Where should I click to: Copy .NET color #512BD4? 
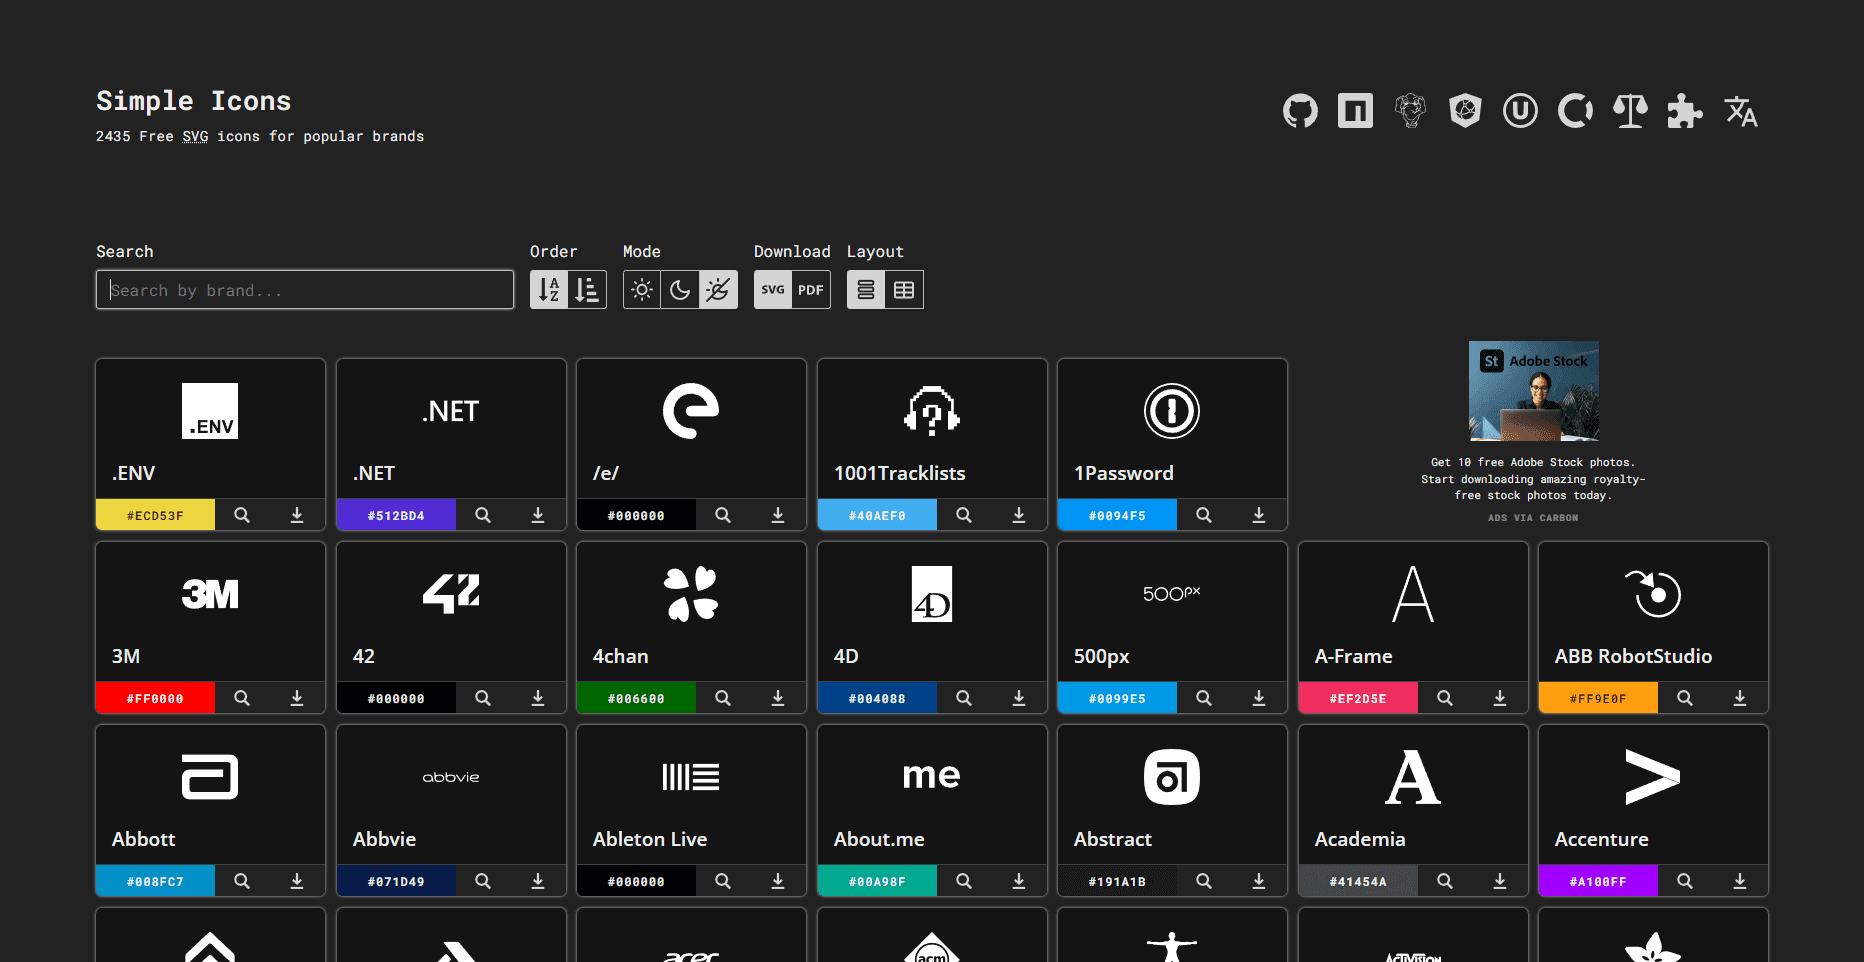pos(396,515)
